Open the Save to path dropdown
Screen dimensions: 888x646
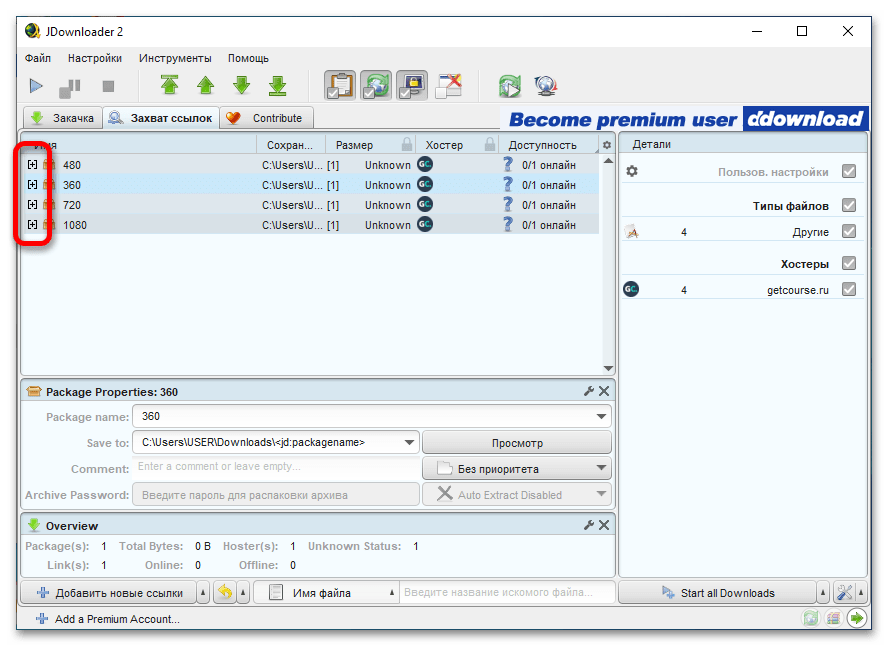tap(409, 442)
